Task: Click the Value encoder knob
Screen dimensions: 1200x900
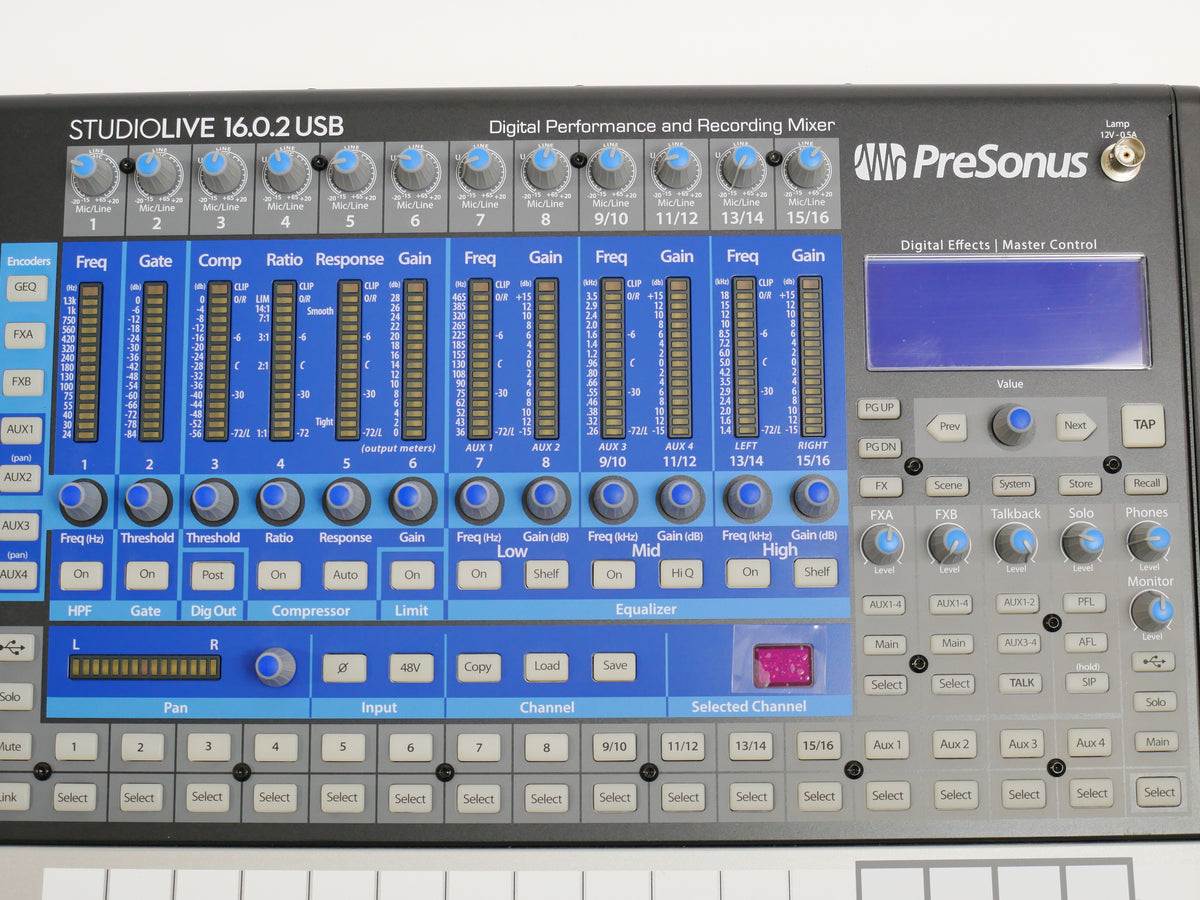Action: (x=1013, y=424)
